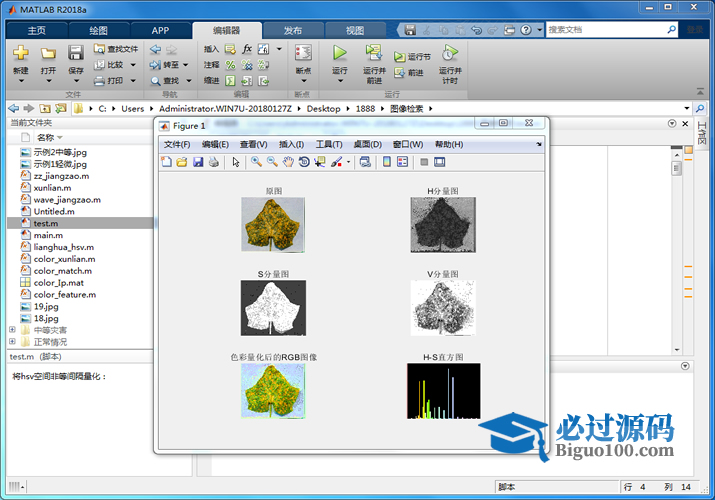This screenshot has width=715, height=500.
Task: Switch to the 绘图 ribbon tab
Action: 98,30
